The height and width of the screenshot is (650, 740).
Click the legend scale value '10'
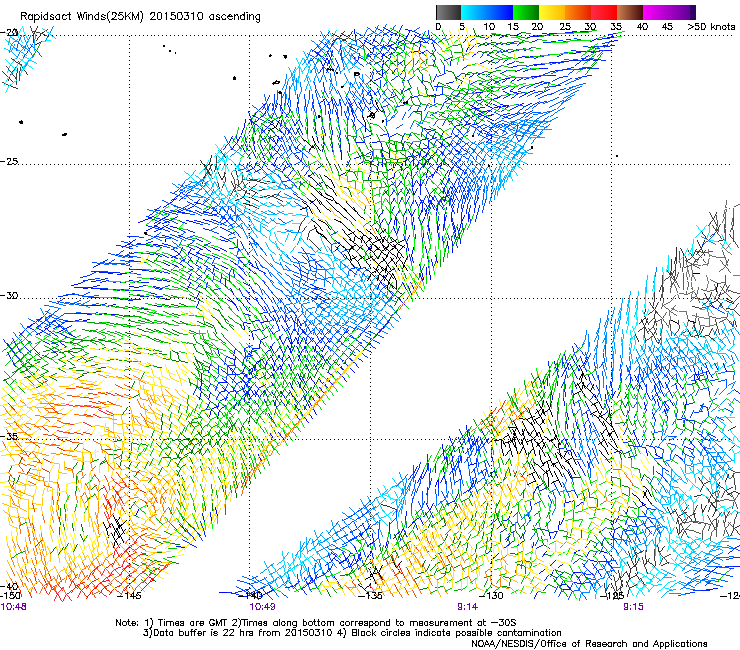tap(489, 27)
